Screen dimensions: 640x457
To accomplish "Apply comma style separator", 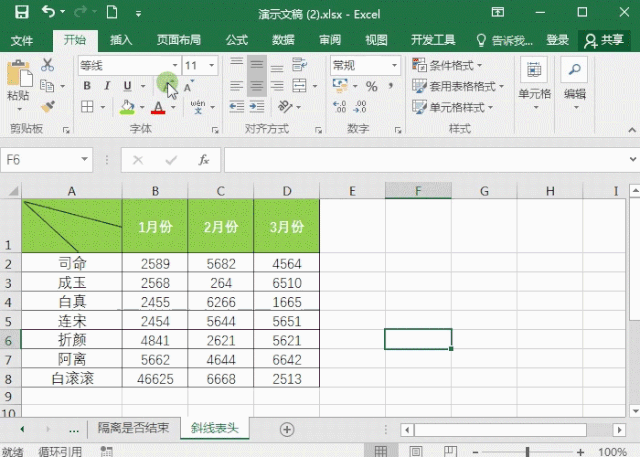I will click(x=391, y=86).
